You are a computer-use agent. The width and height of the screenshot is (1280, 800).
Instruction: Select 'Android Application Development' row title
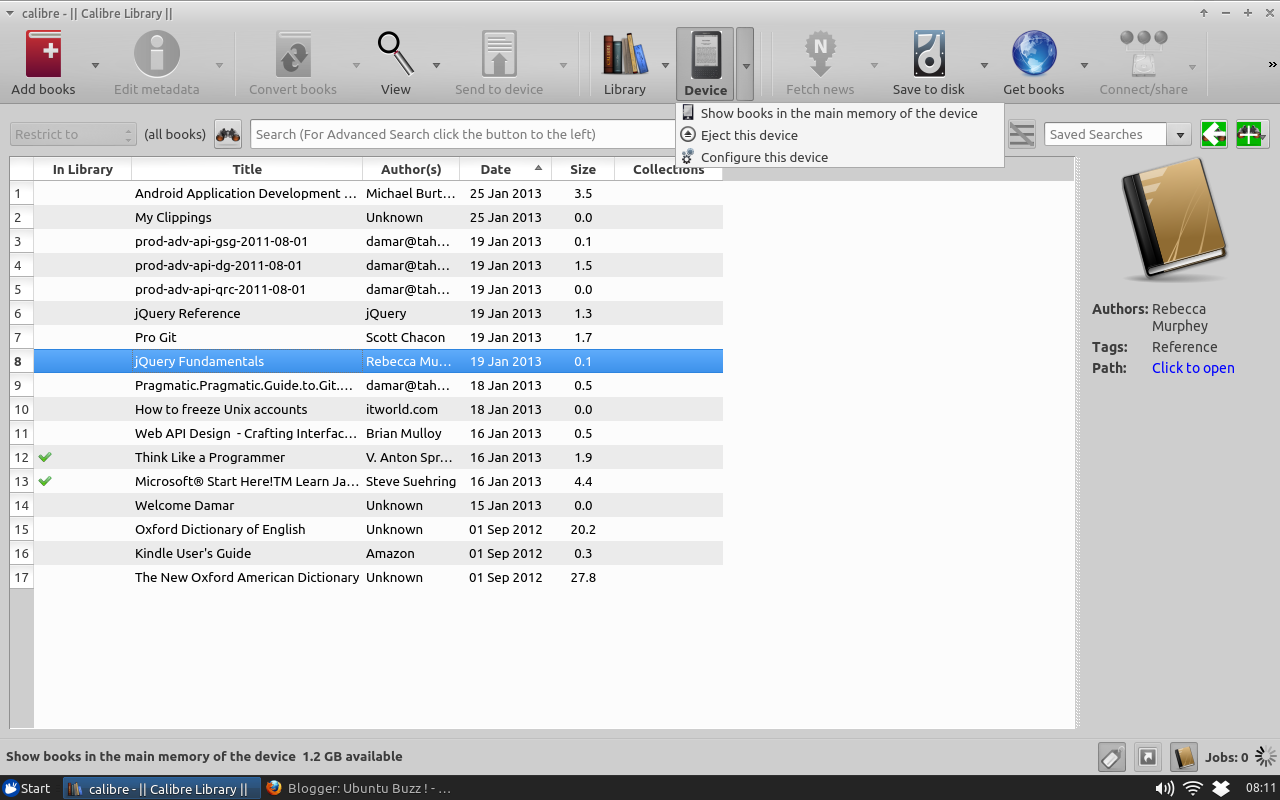(245, 193)
